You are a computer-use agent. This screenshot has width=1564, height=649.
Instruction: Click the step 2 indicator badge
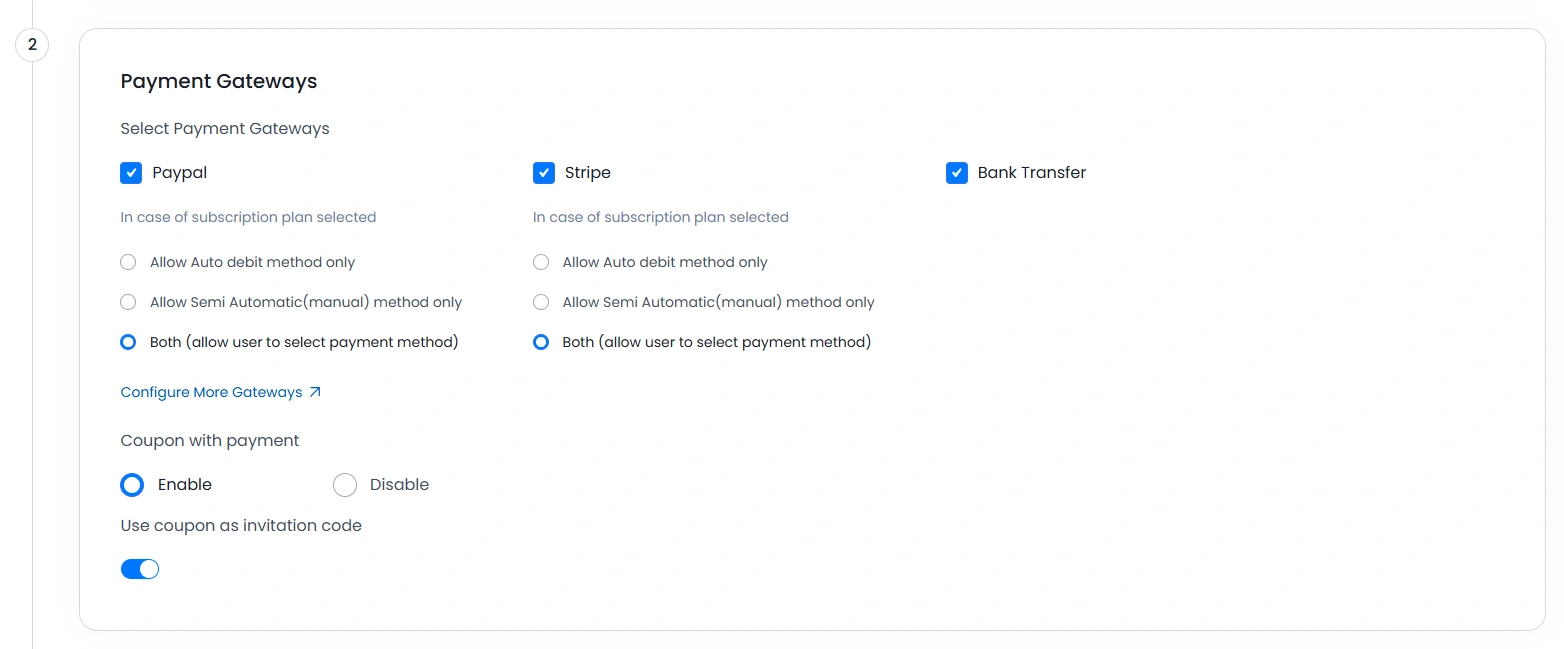click(31, 45)
